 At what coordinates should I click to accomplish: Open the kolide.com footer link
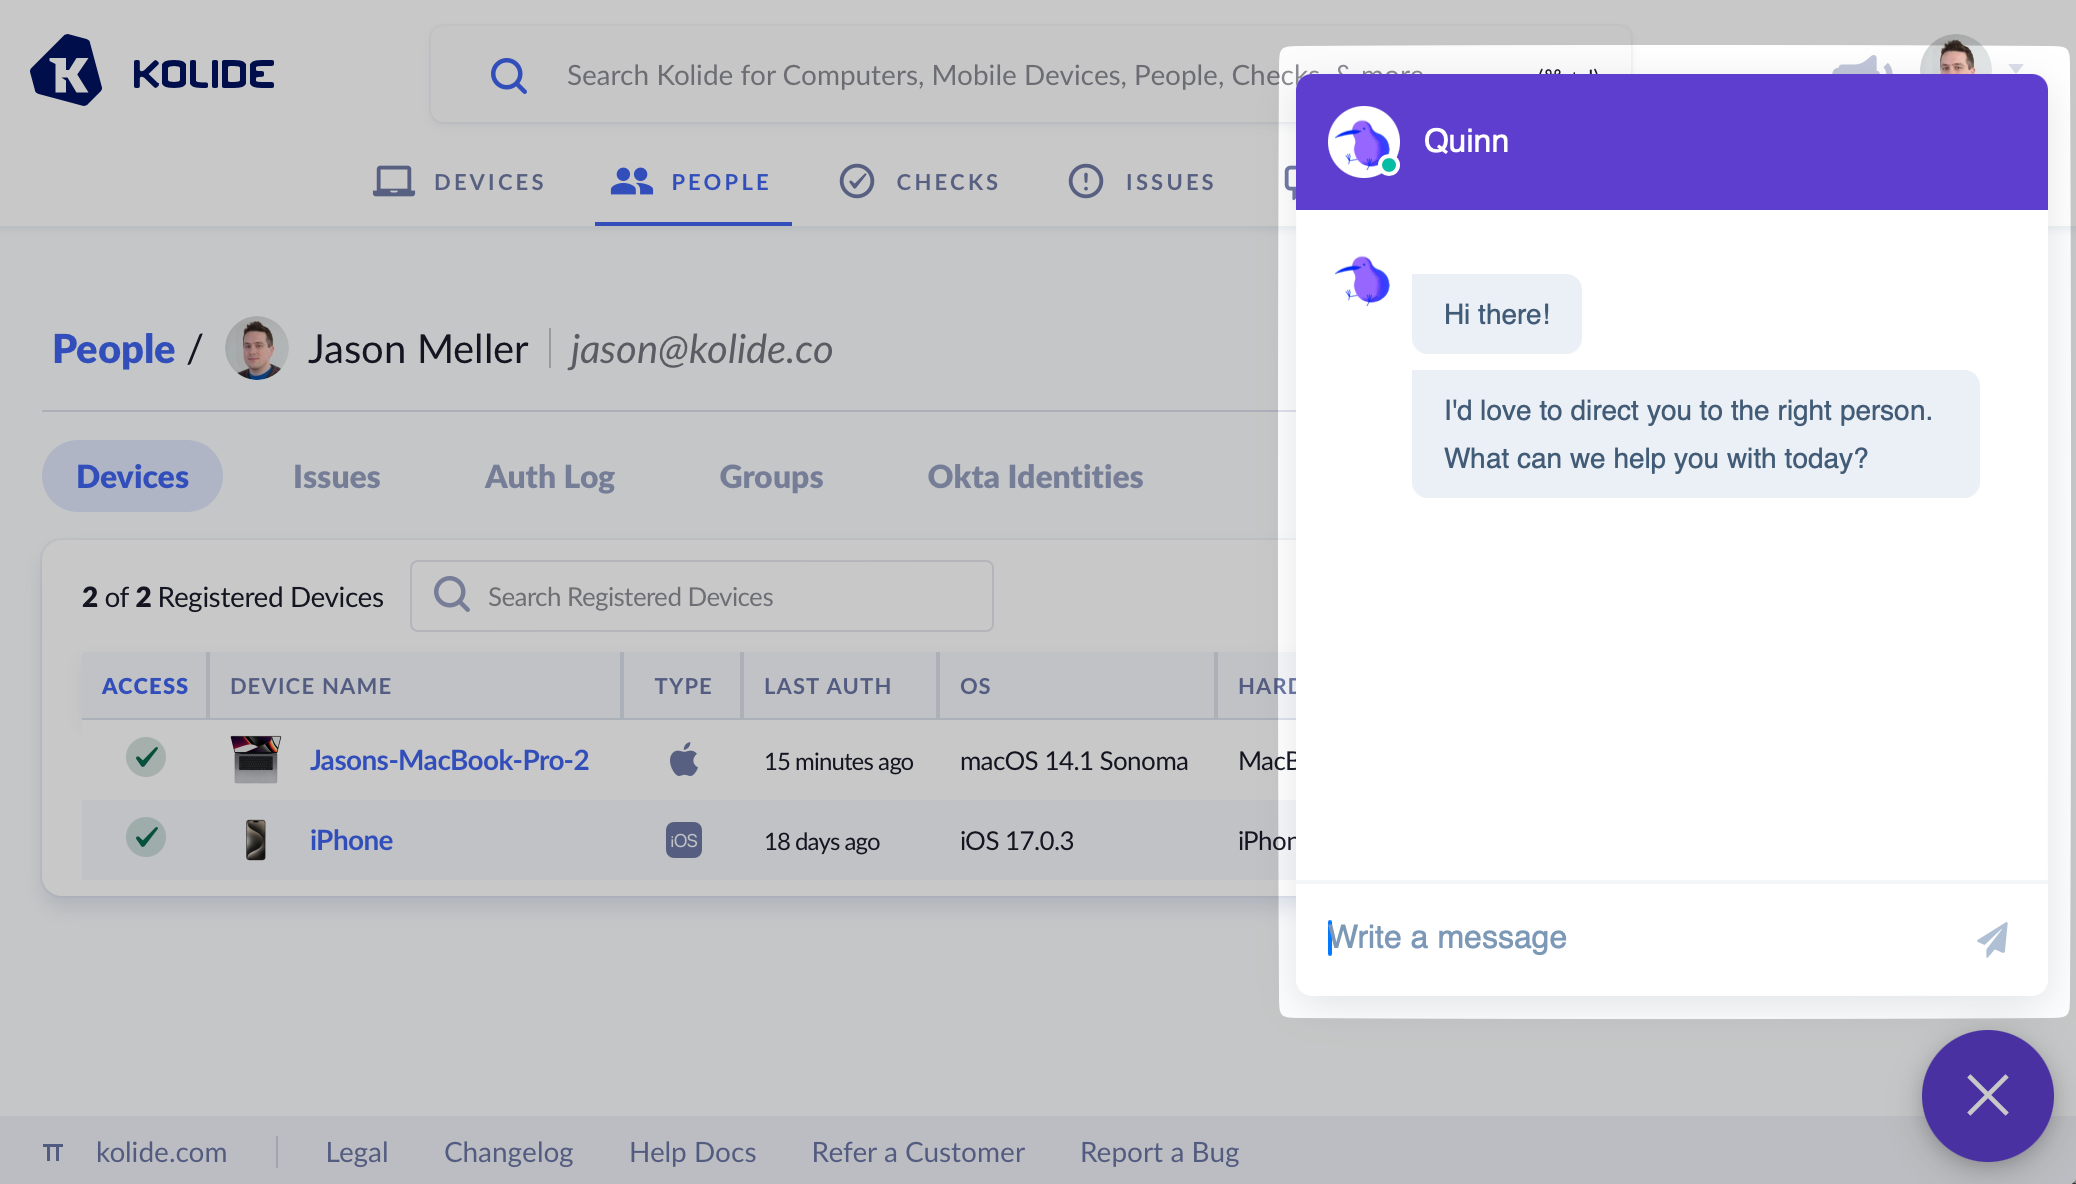[161, 1152]
